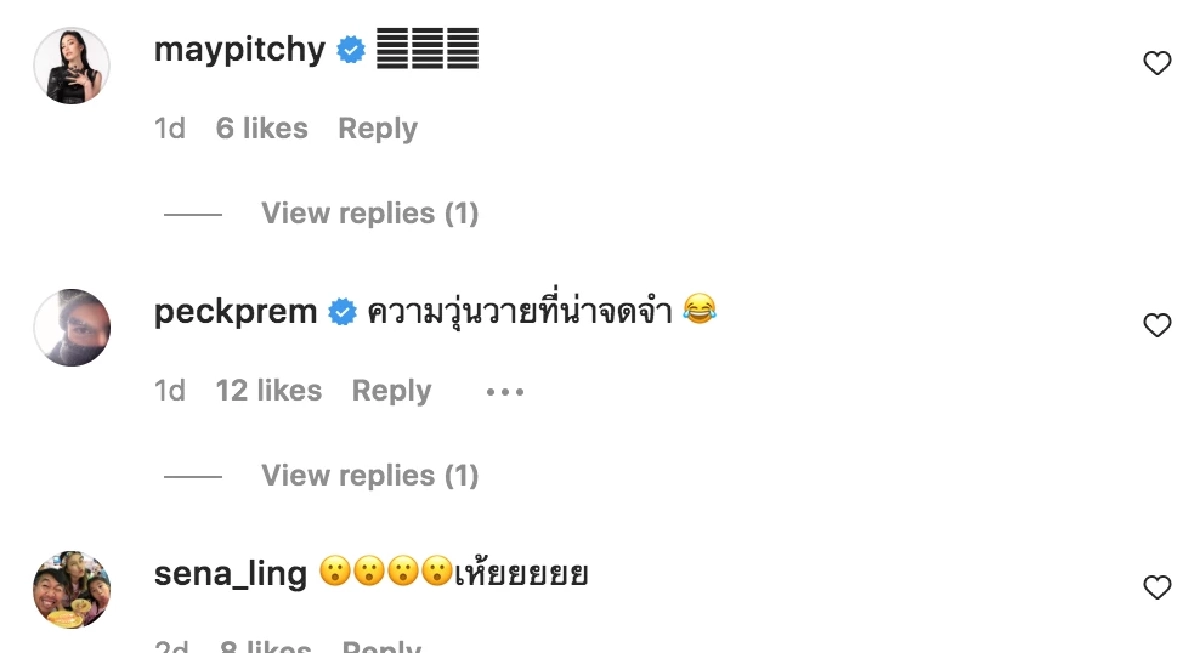Like peckprem's comment with the heart icon
This screenshot has width=1200, height=653.
pyautogui.click(x=1157, y=324)
